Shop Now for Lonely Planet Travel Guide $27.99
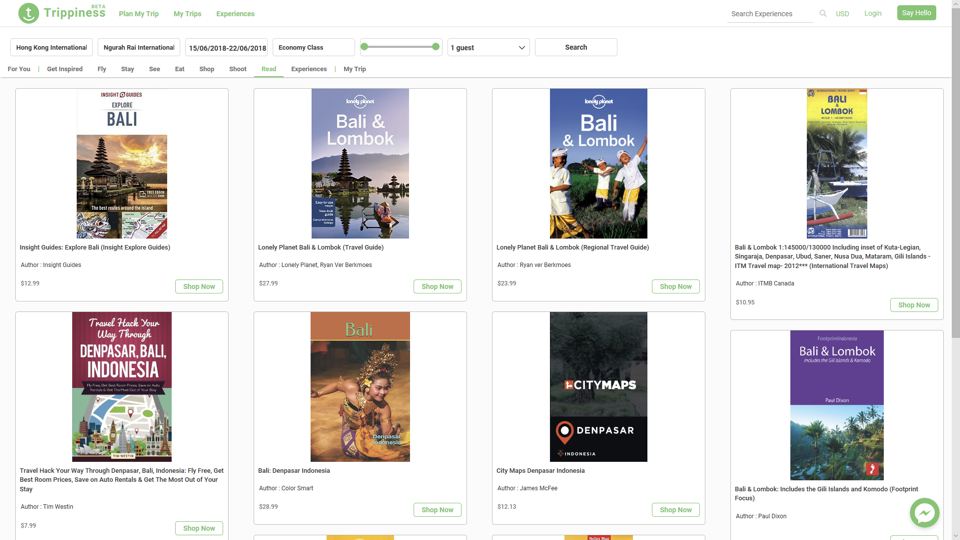Image resolution: width=960 pixels, height=540 pixels. (437, 287)
